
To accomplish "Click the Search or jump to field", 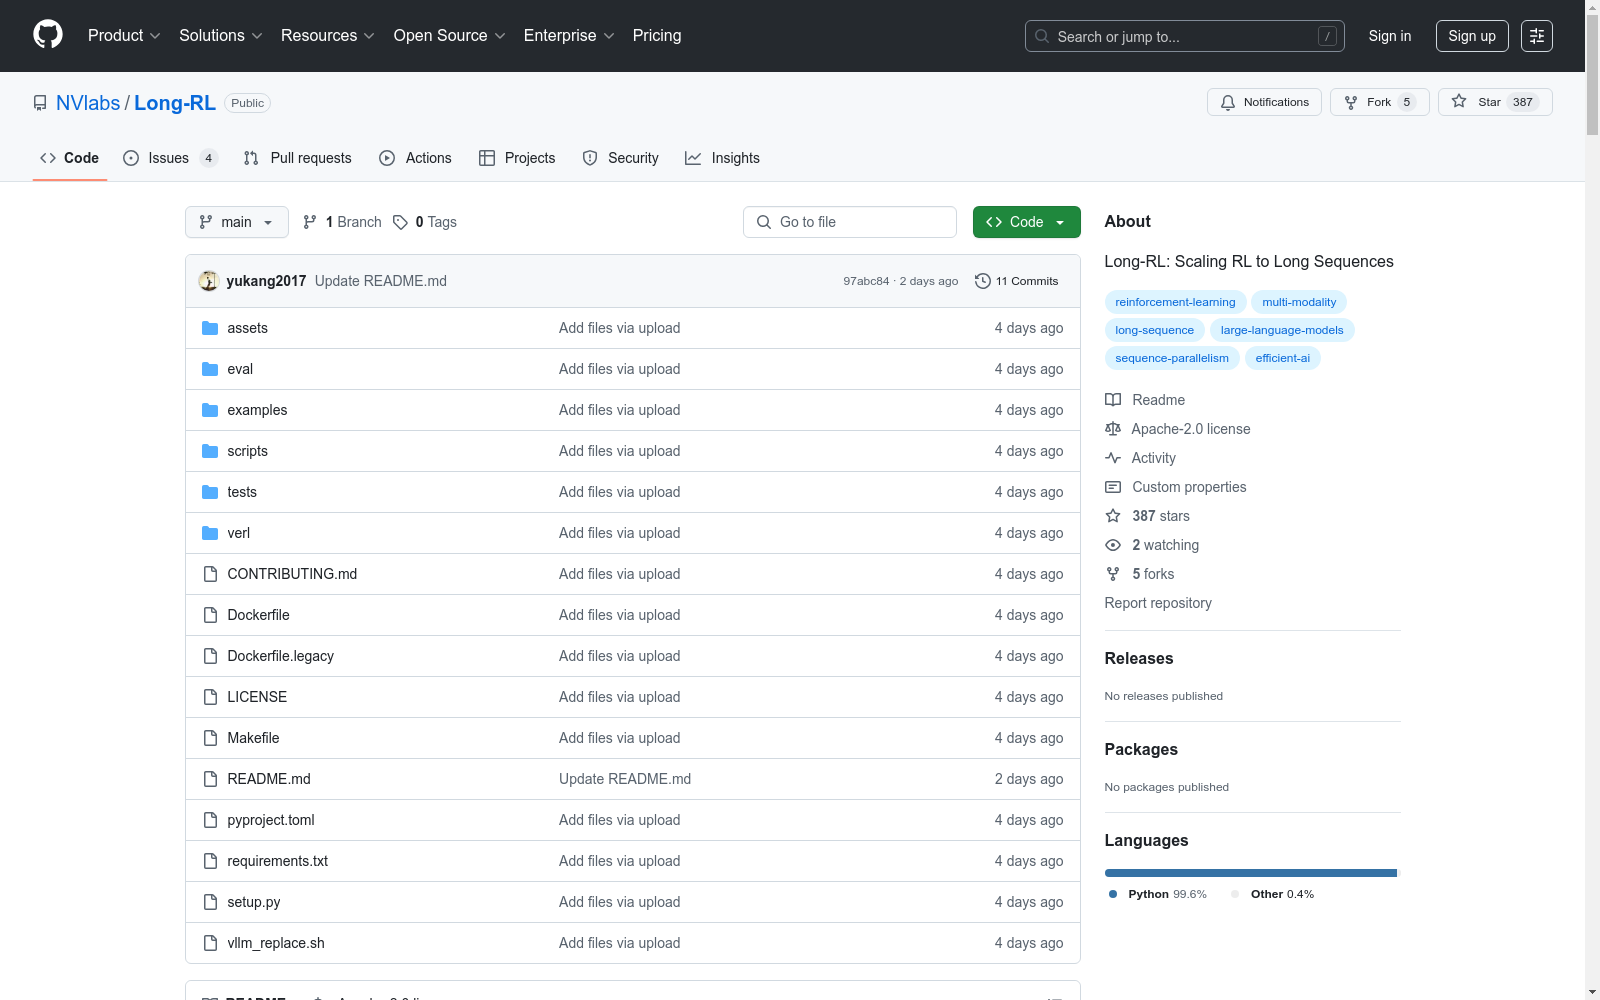I will click(1185, 36).
